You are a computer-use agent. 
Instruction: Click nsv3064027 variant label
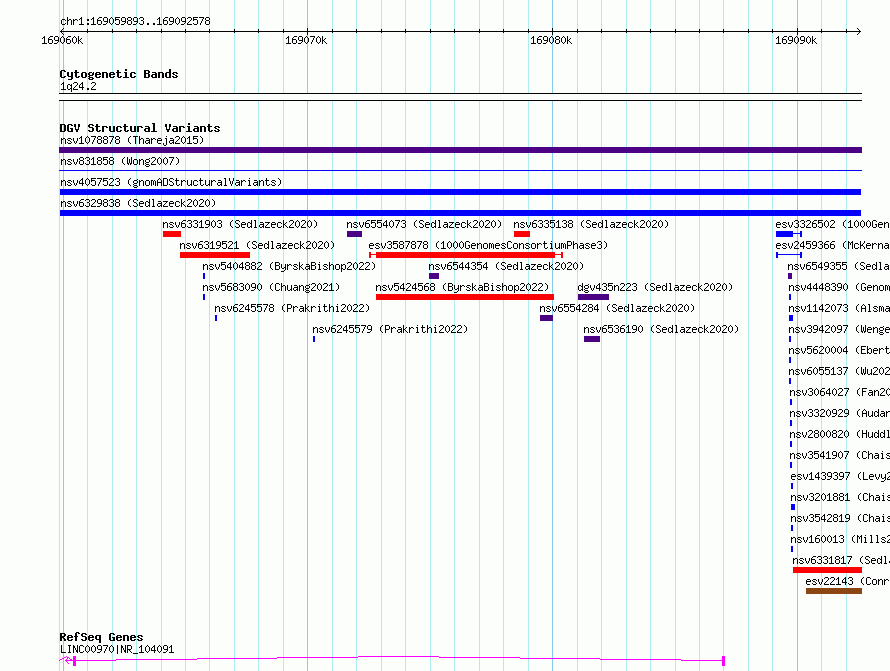tap(839, 392)
